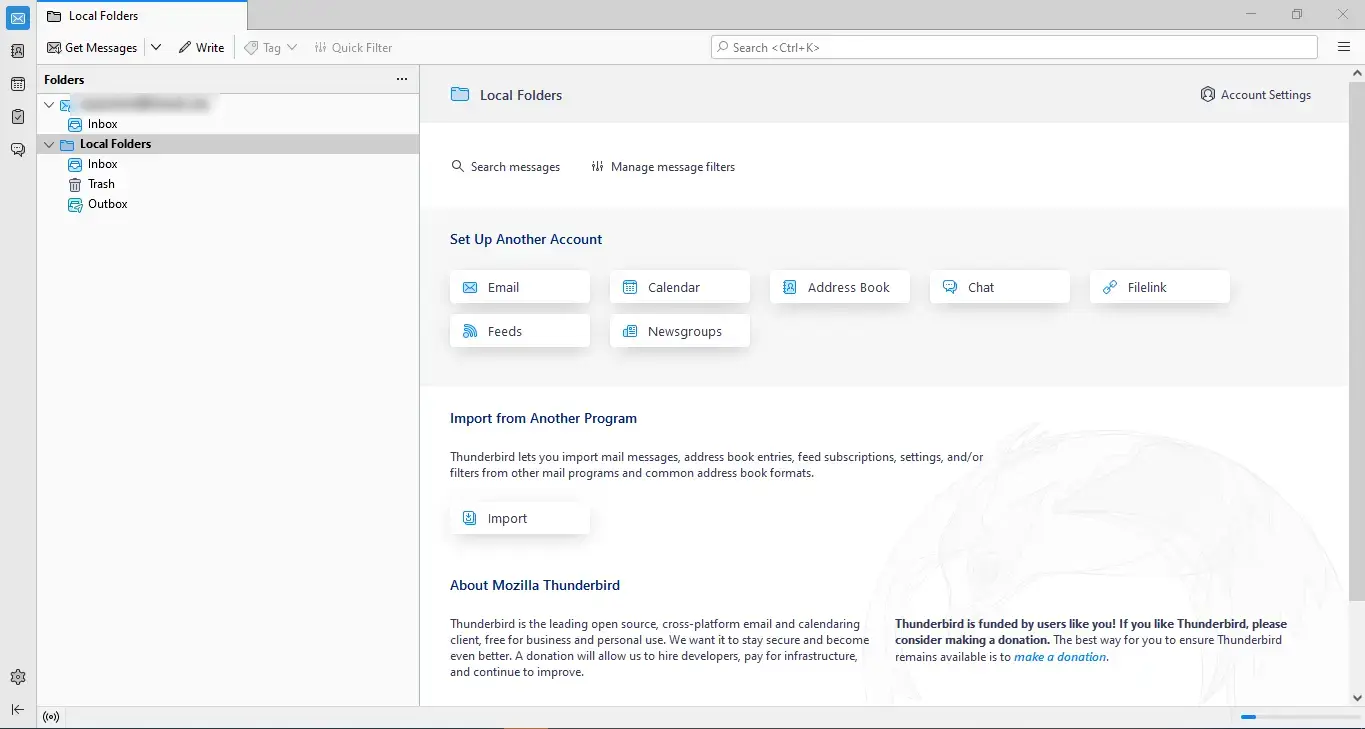
Task: Select the Trash folder
Action: click(x=101, y=184)
